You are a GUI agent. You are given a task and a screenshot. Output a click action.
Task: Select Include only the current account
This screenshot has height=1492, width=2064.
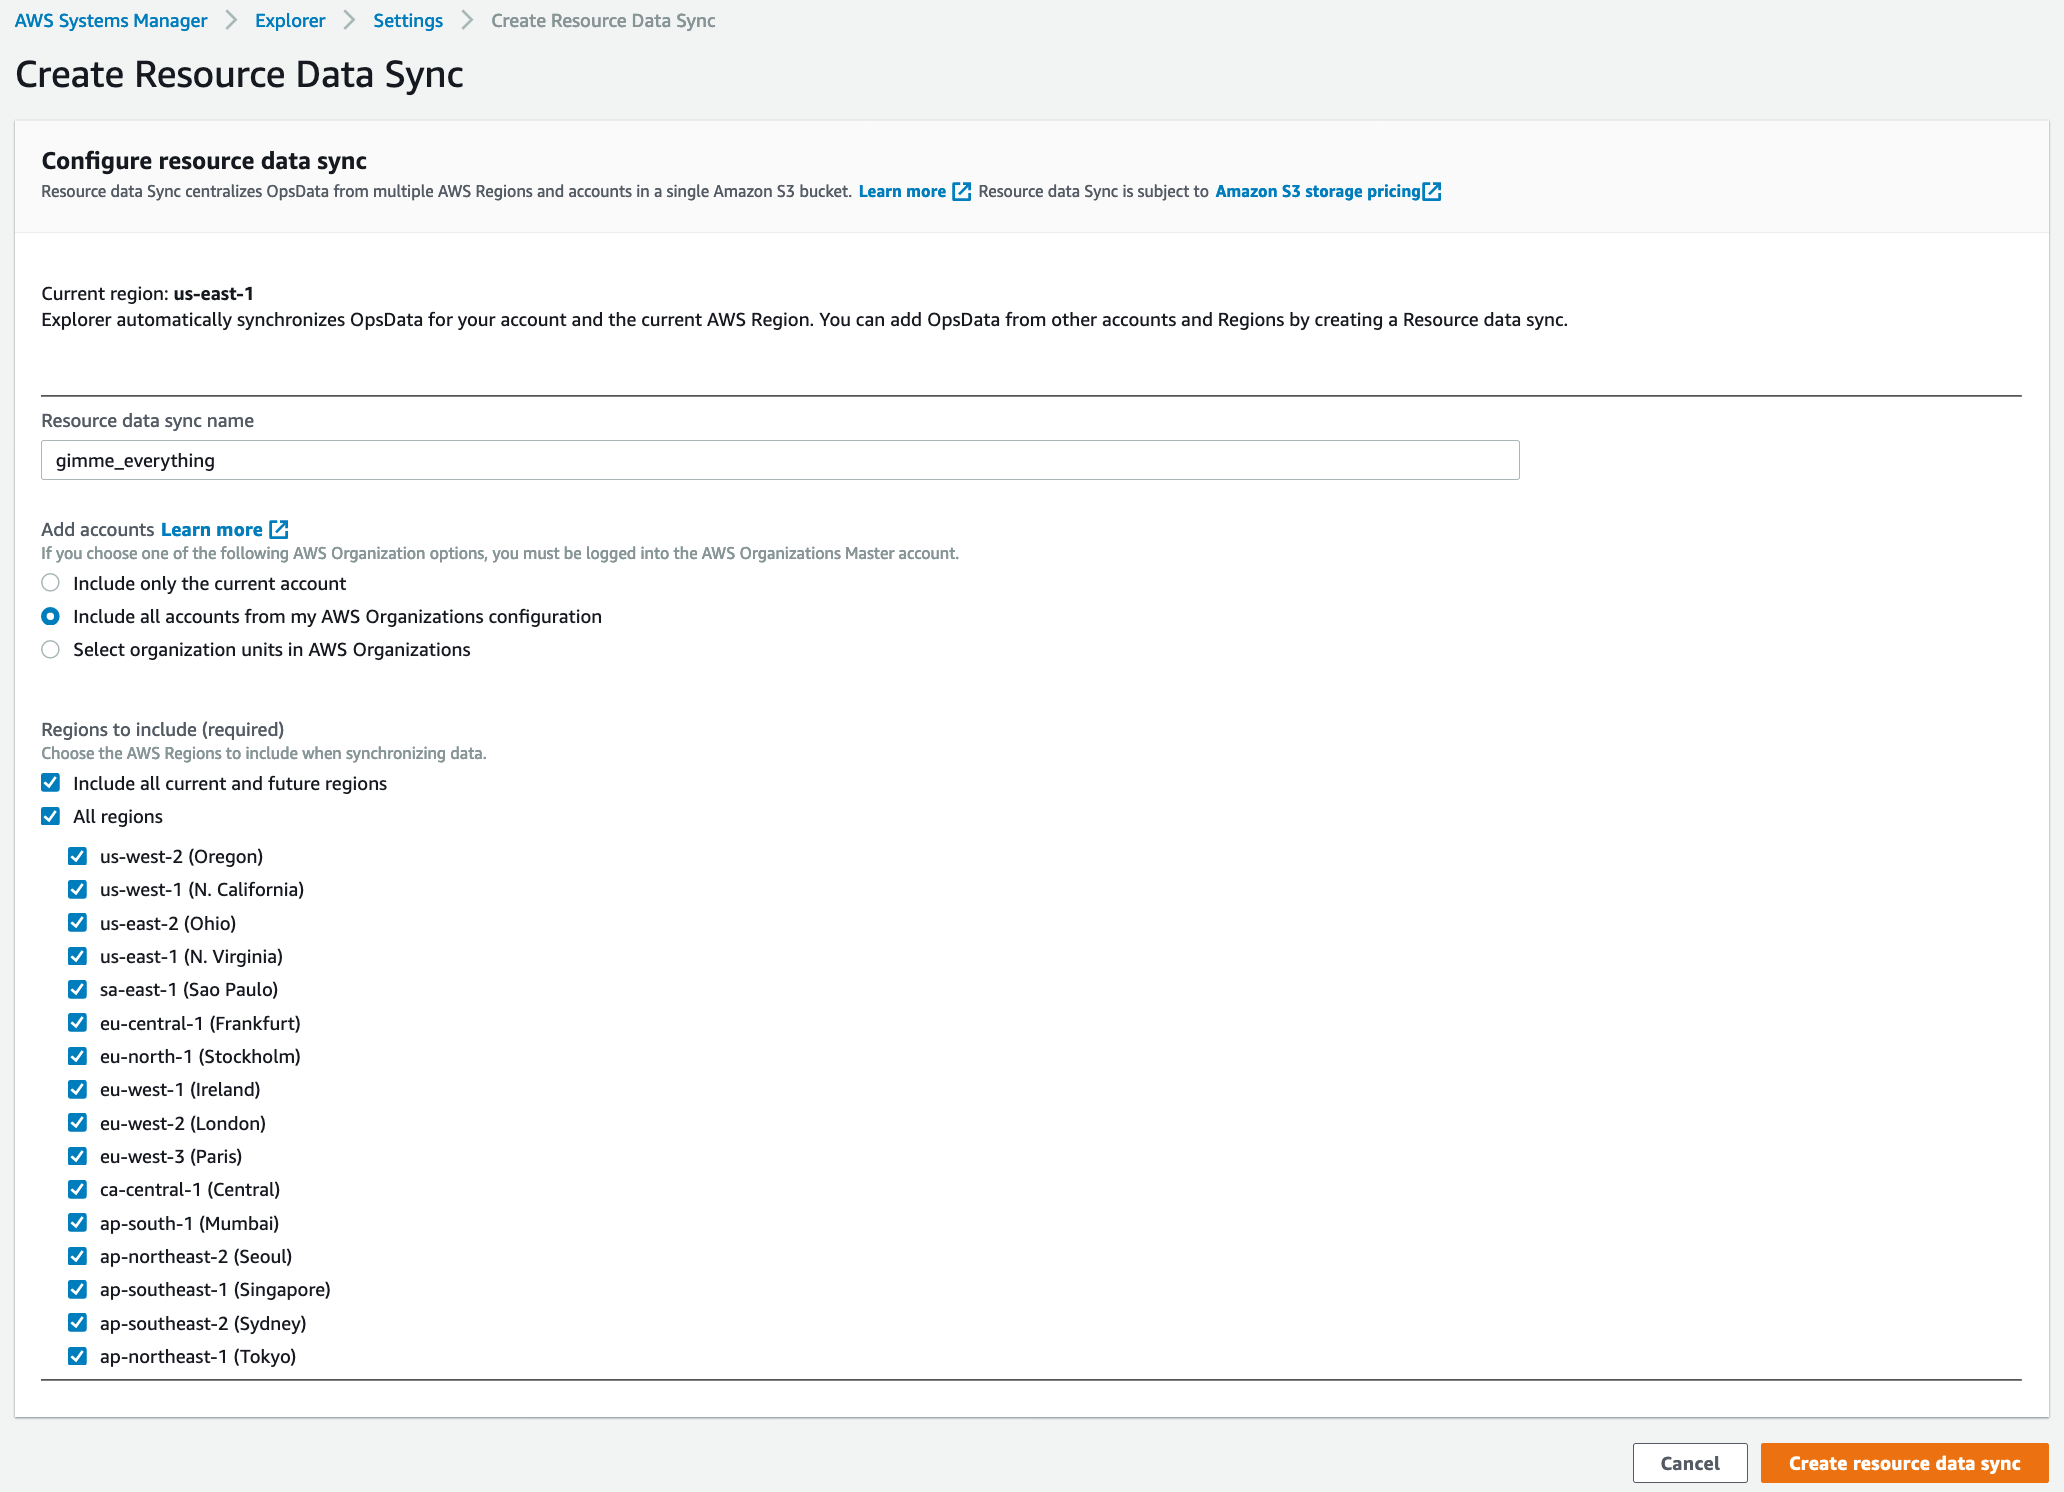point(51,583)
